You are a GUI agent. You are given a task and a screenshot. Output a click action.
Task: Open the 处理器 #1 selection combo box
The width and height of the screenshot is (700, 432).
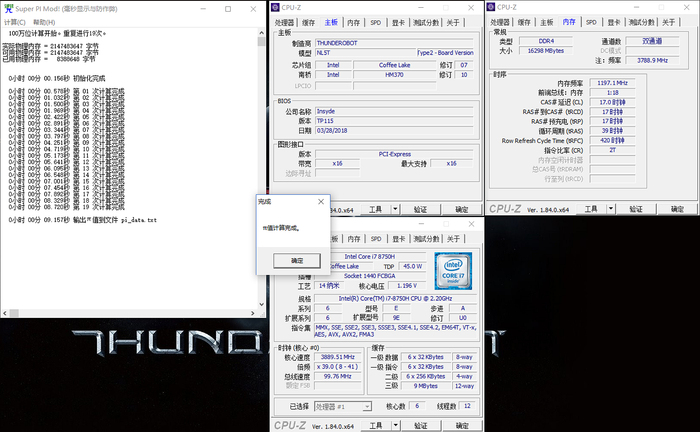pyautogui.click(x=343, y=407)
